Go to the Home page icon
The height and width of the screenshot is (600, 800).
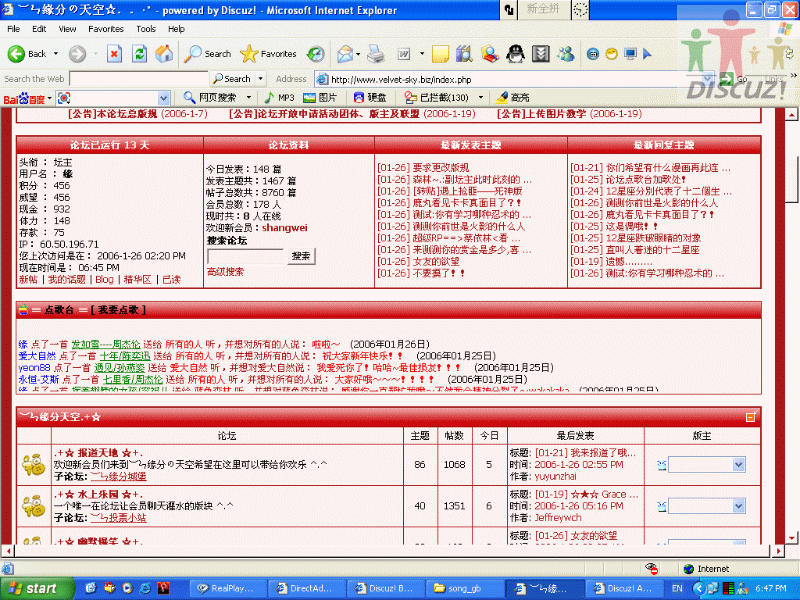(164, 54)
